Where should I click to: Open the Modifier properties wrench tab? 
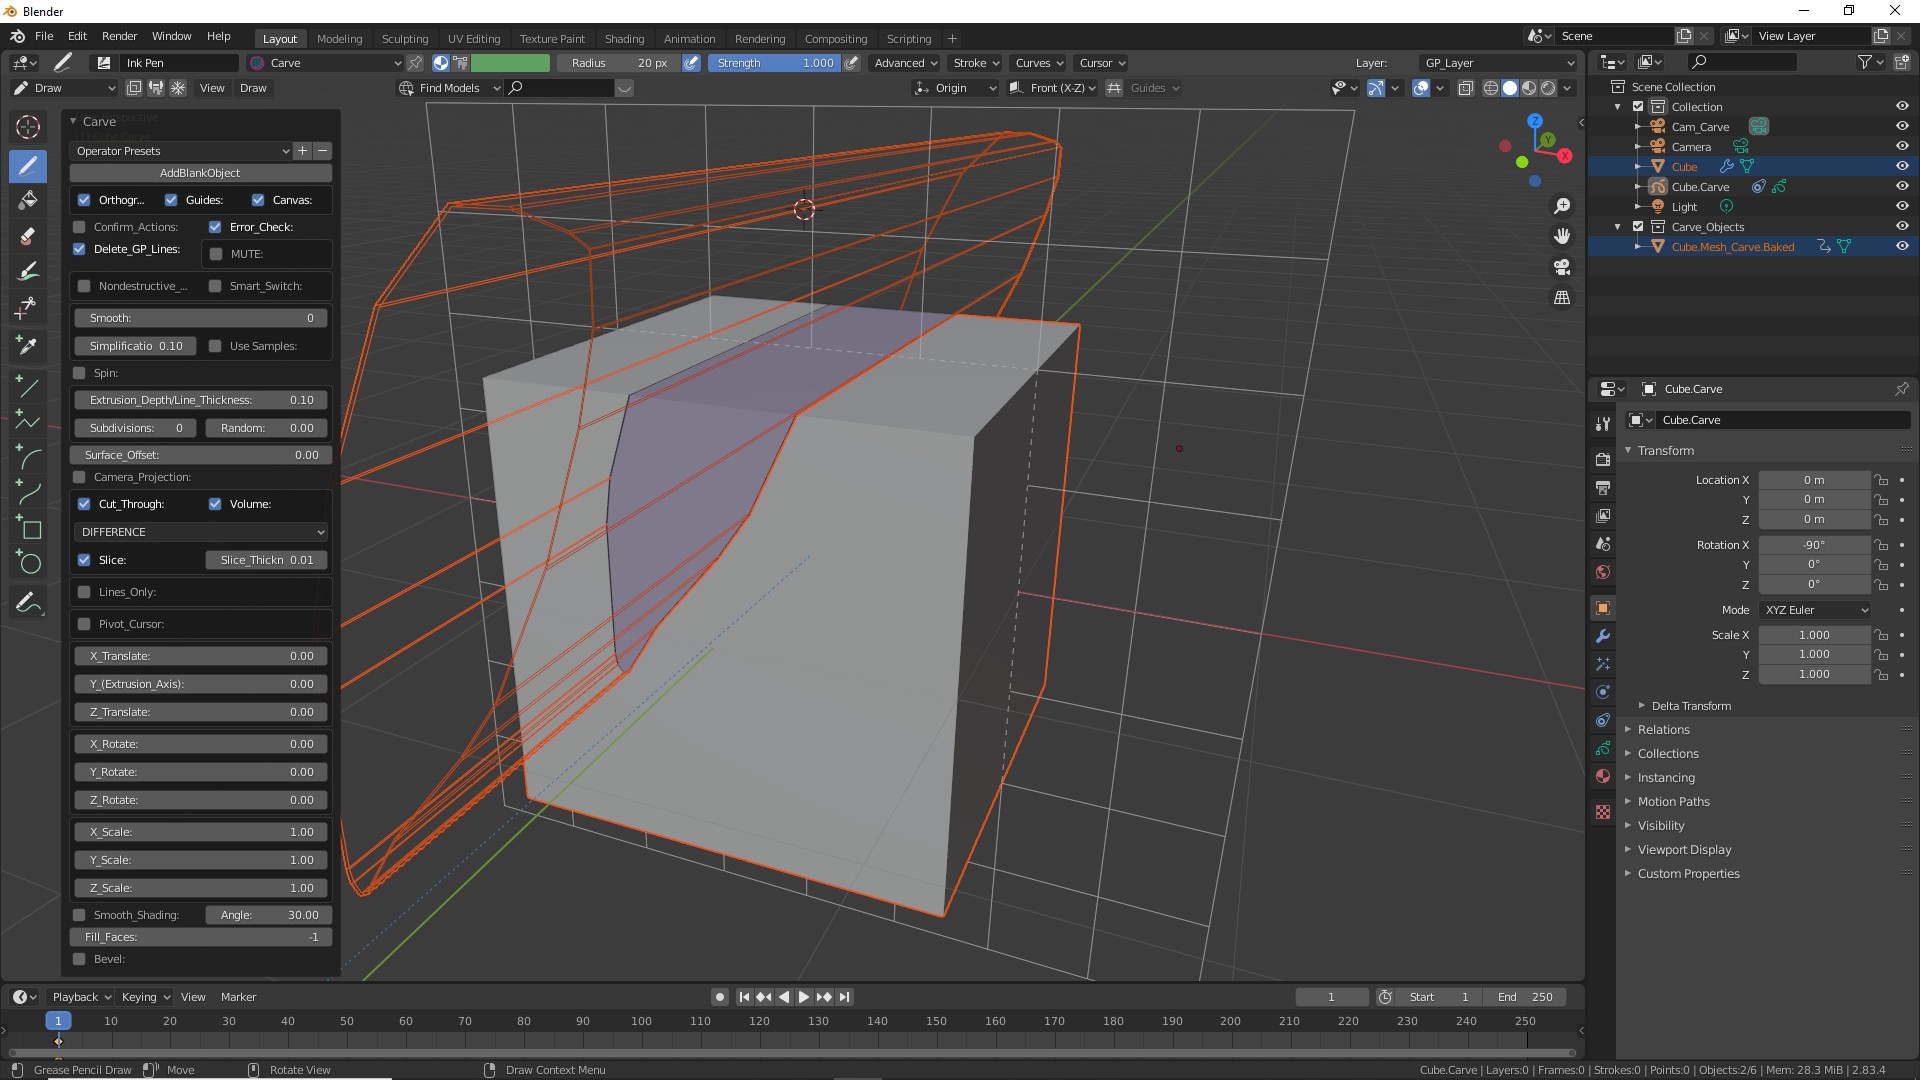coord(1603,636)
